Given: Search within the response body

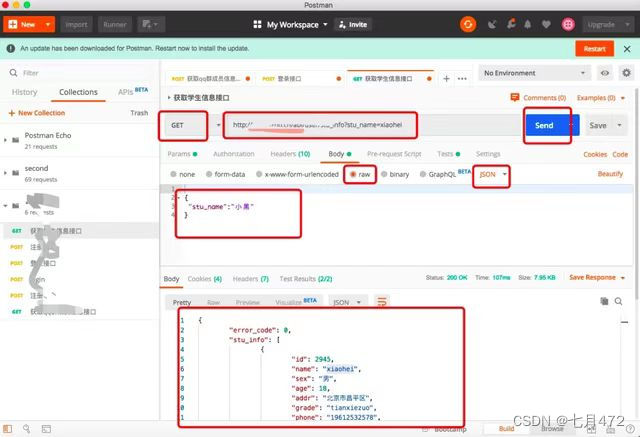Looking at the screenshot, I should (619, 301).
